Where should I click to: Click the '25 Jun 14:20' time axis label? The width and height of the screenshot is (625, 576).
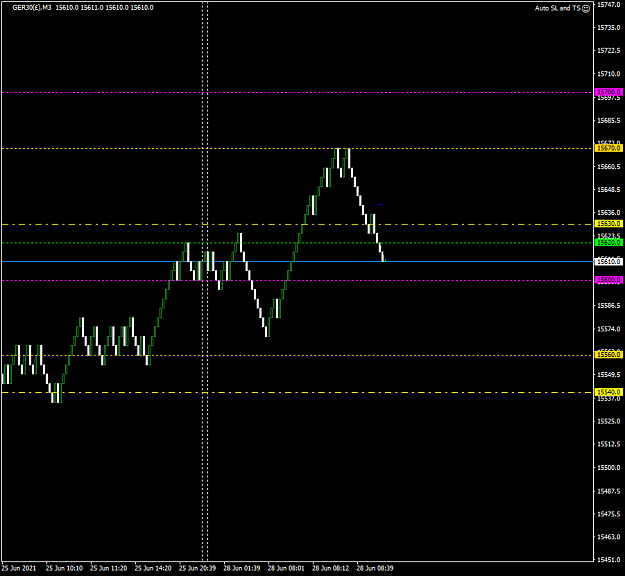(153, 568)
